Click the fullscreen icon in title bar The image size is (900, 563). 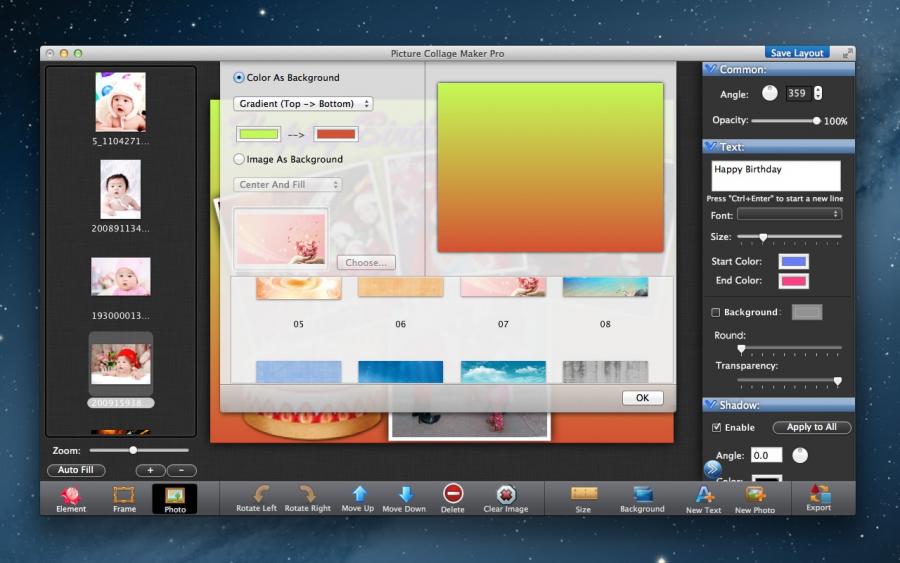pos(847,53)
